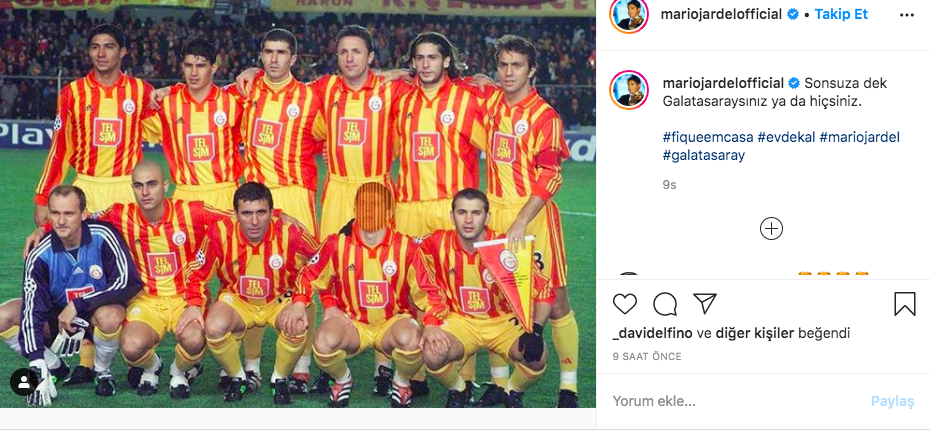The image size is (930, 431).
Task: View the 'diğer kişiler' likes list
Action: click(x=754, y=334)
